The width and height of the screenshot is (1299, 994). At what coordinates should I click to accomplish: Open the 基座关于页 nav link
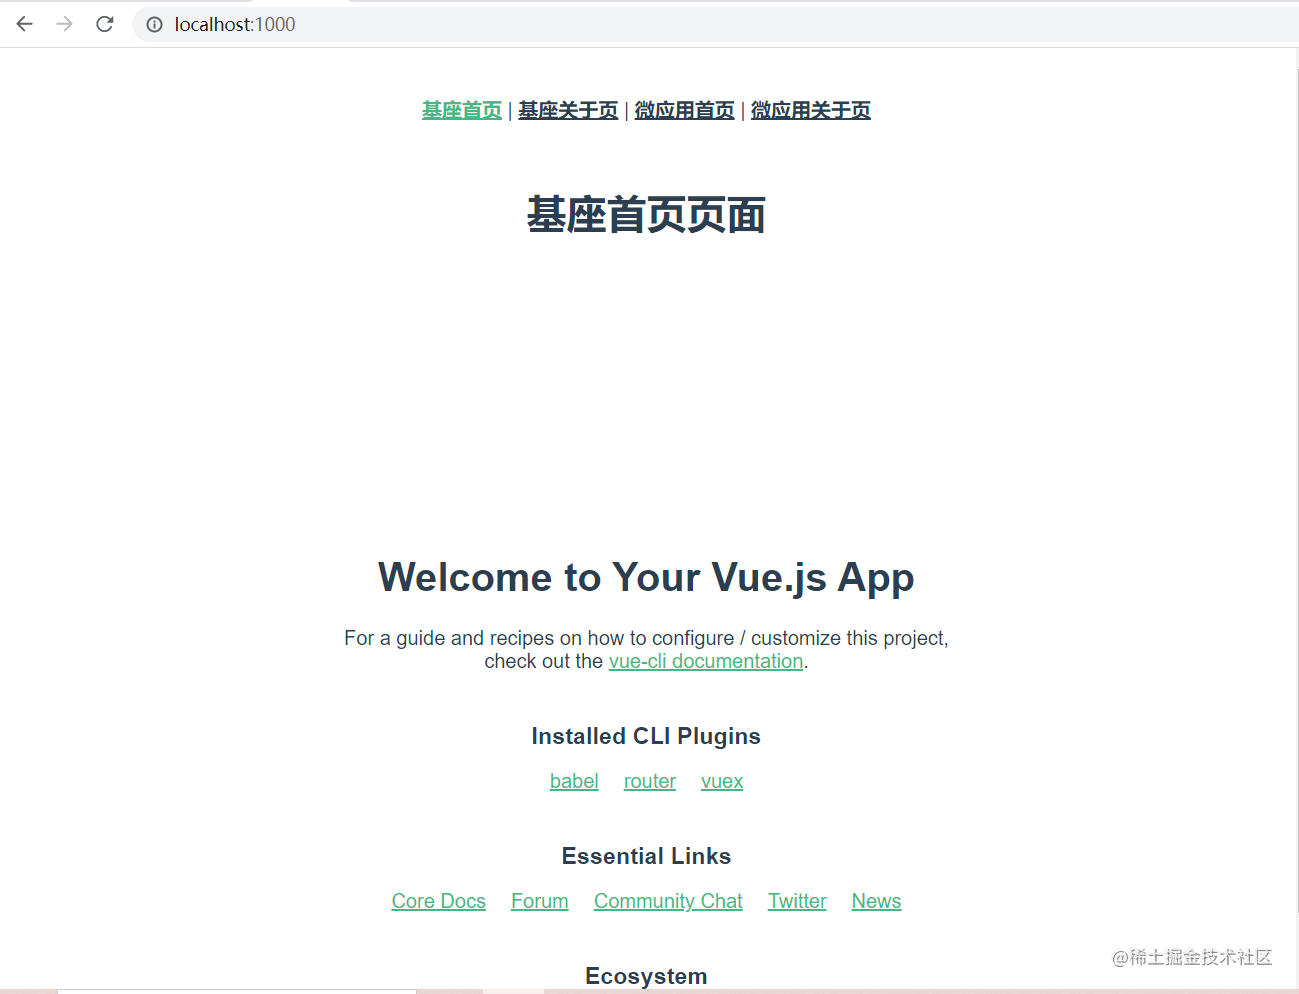pos(568,110)
